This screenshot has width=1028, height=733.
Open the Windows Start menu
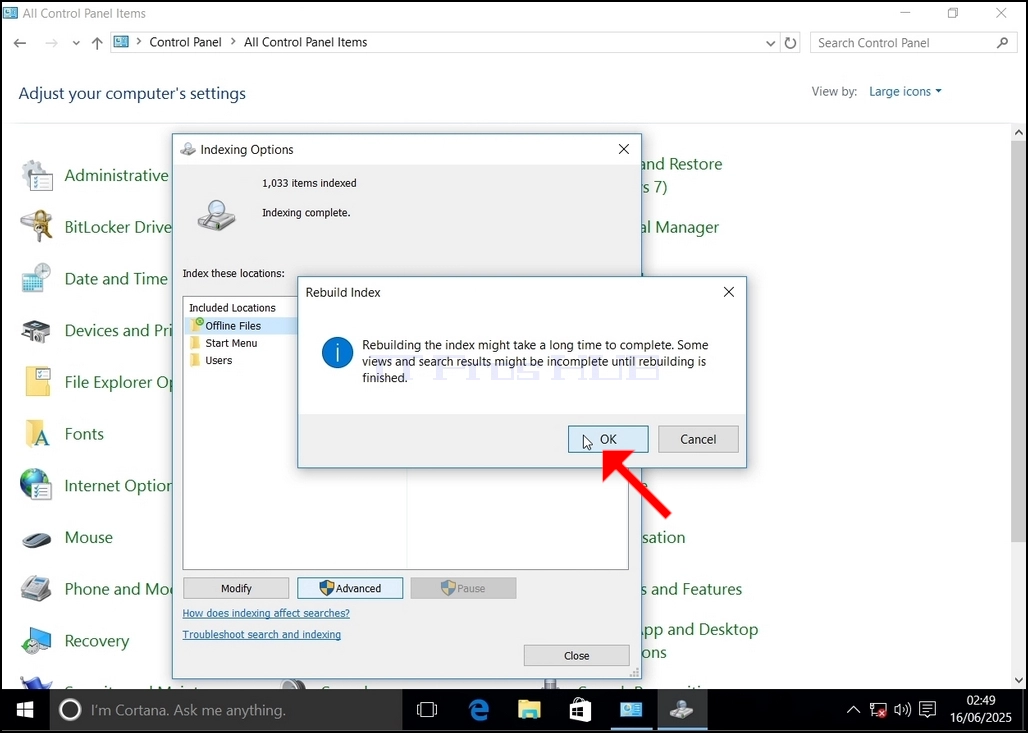[x=25, y=710]
